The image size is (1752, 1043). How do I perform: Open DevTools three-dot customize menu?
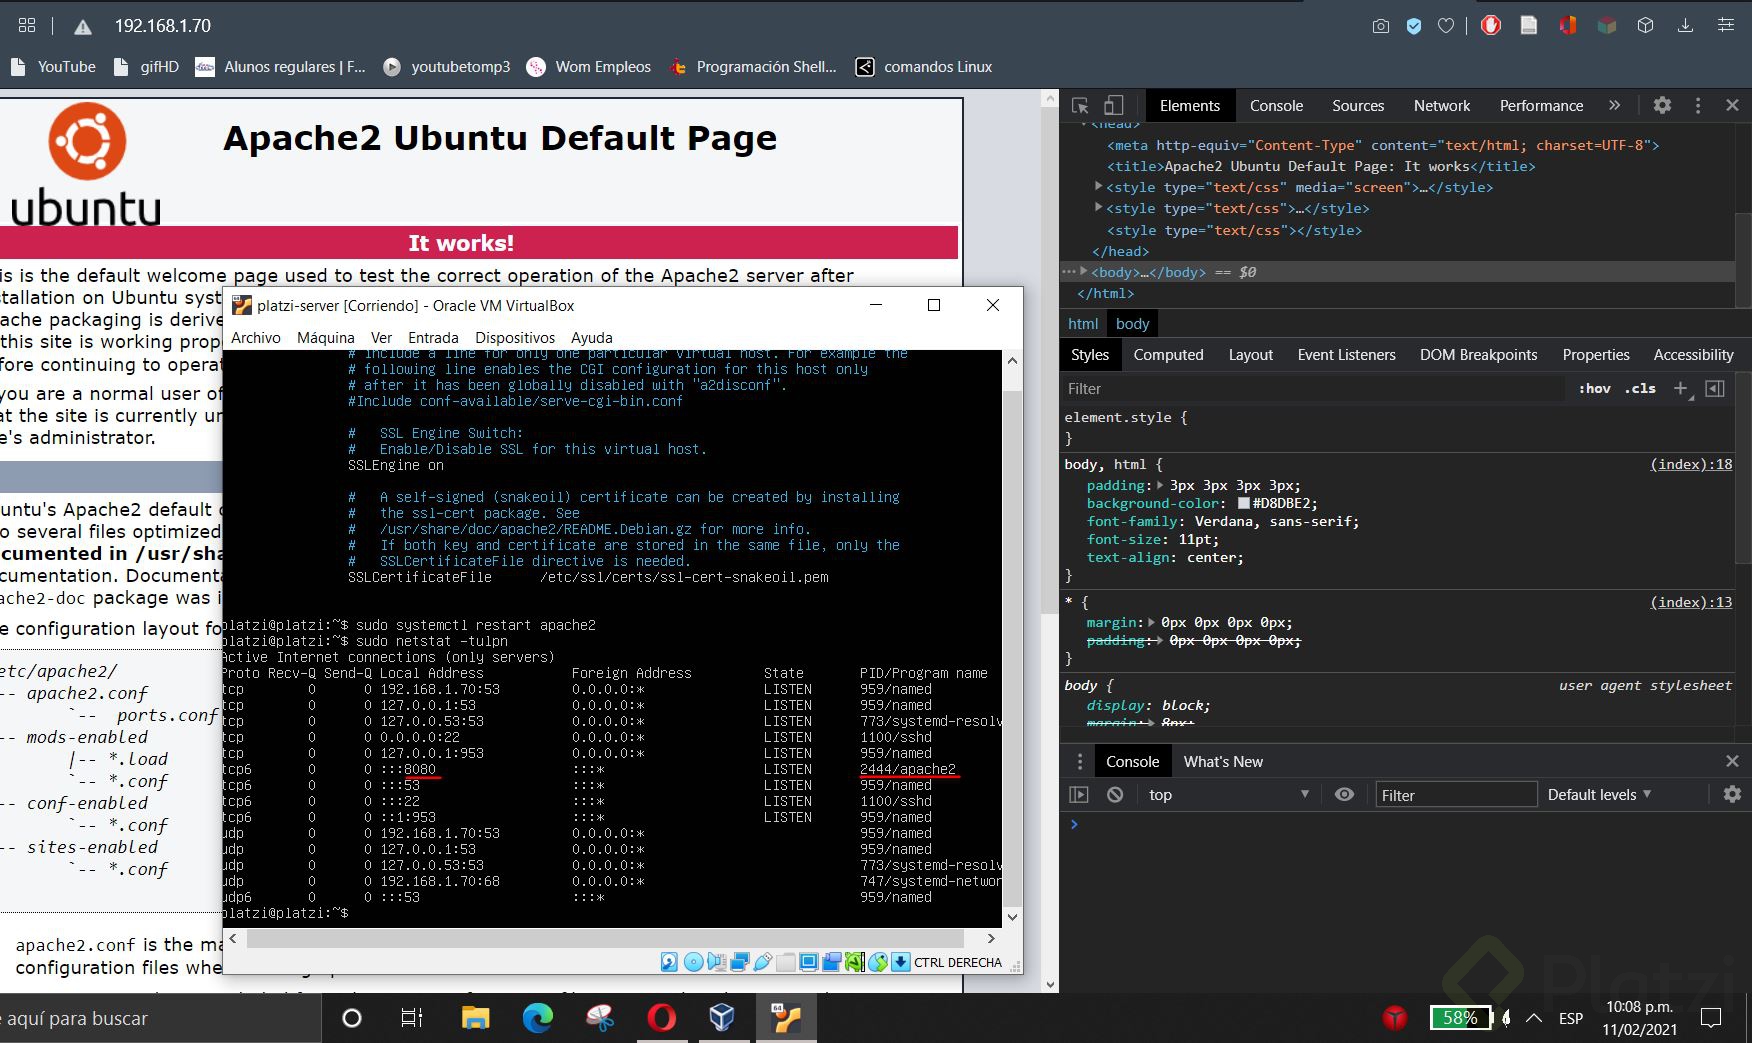[x=1697, y=105]
